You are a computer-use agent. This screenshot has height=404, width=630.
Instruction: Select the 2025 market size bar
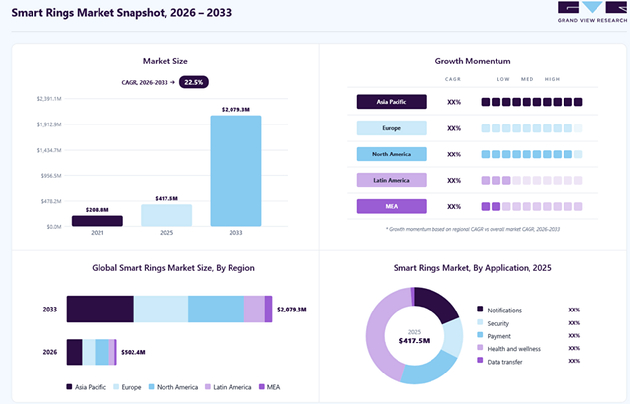pyautogui.click(x=166, y=215)
